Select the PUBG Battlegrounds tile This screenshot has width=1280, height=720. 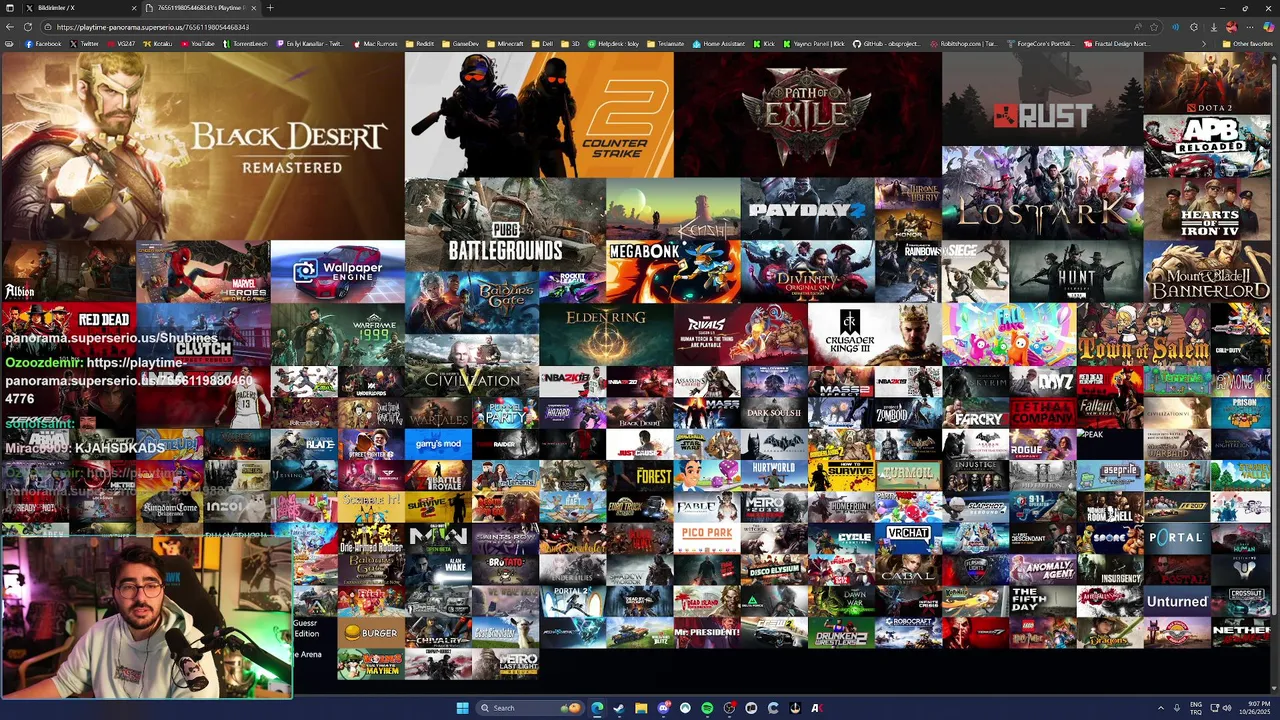tap(505, 224)
